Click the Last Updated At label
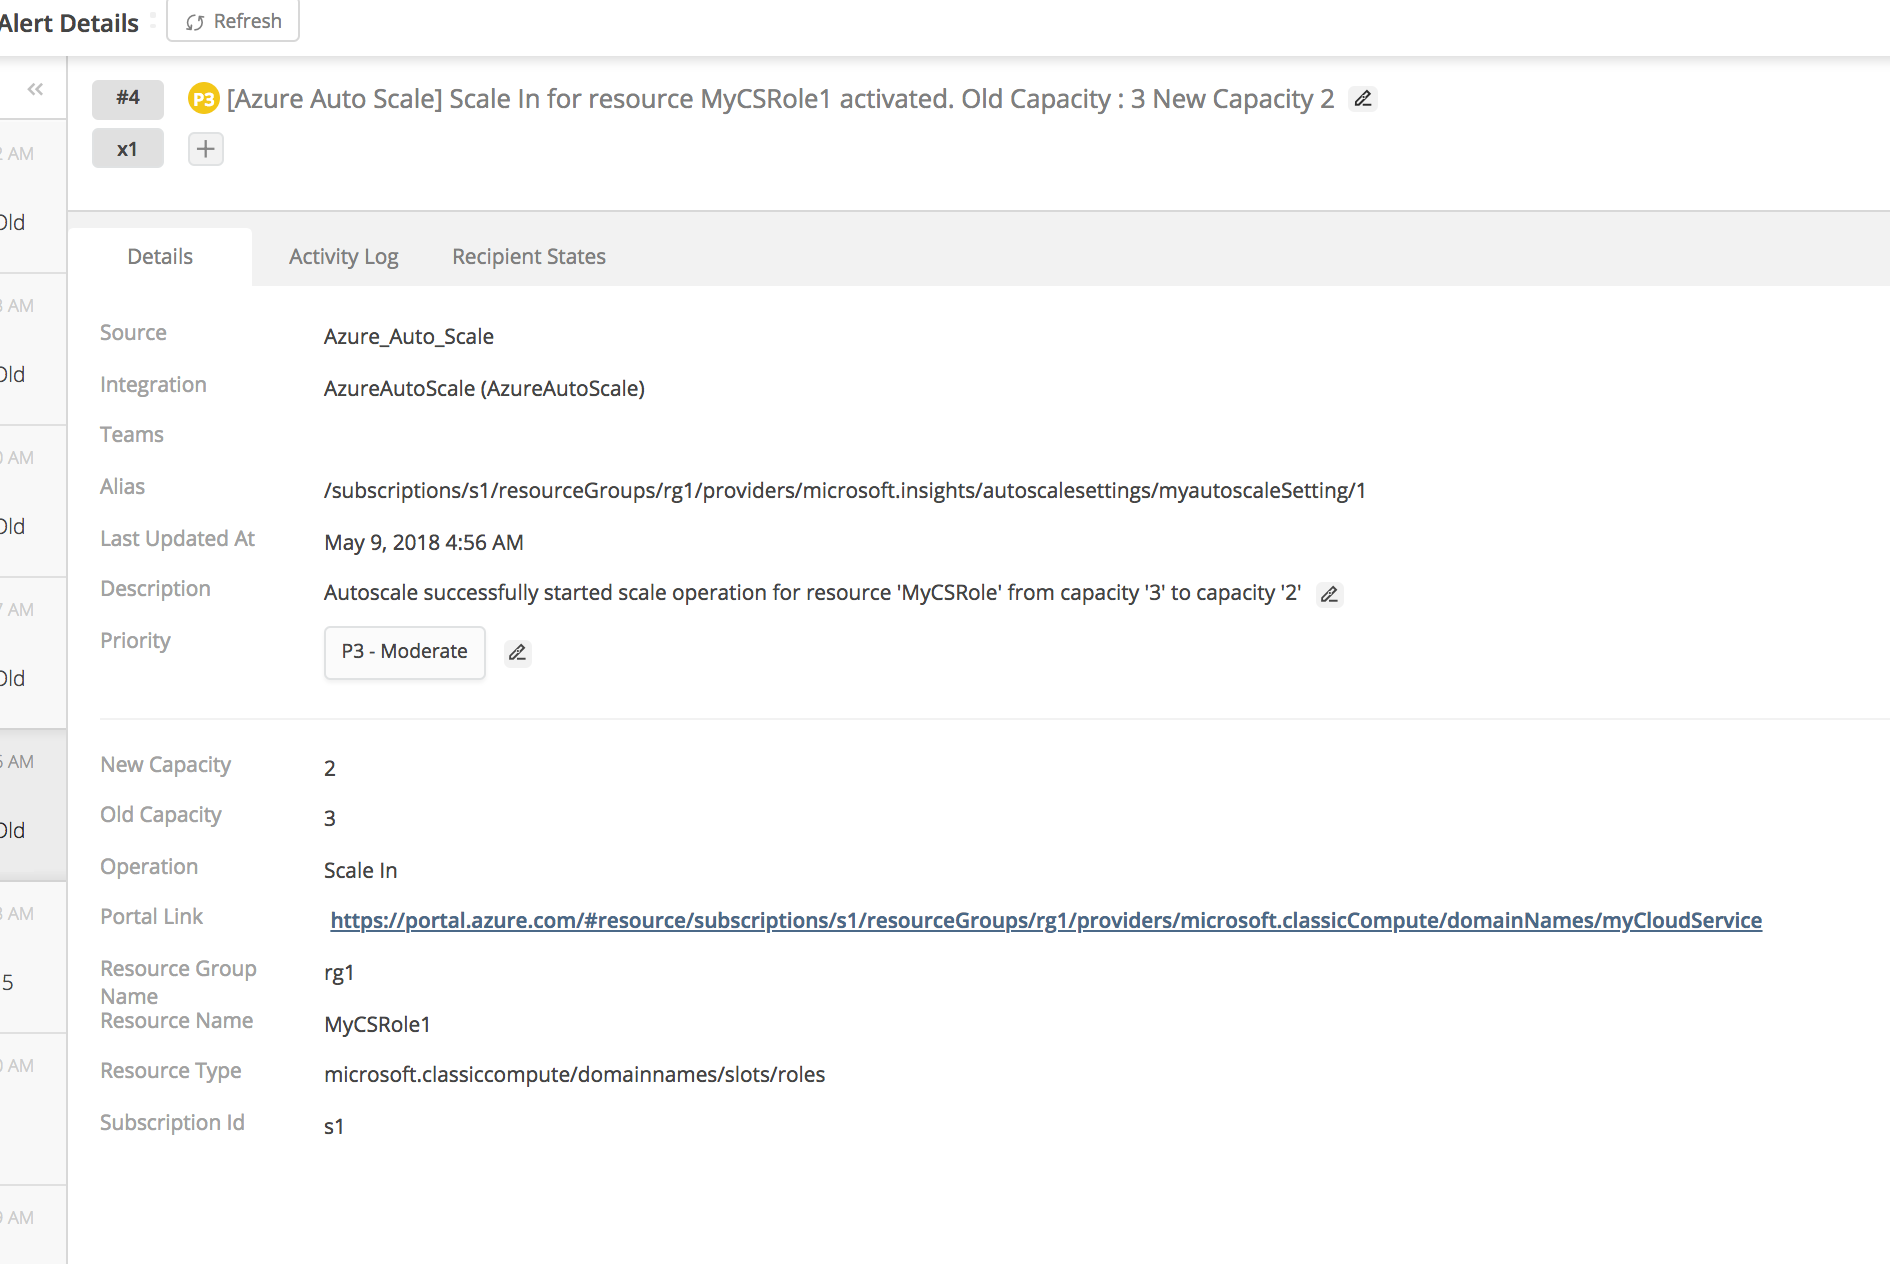Viewport: 1890px width, 1264px height. coord(178,539)
